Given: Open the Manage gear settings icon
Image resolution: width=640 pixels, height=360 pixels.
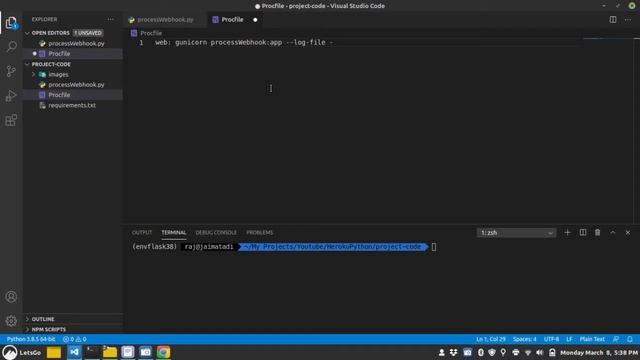Looking at the screenshot, I should (x=11, y=321).
